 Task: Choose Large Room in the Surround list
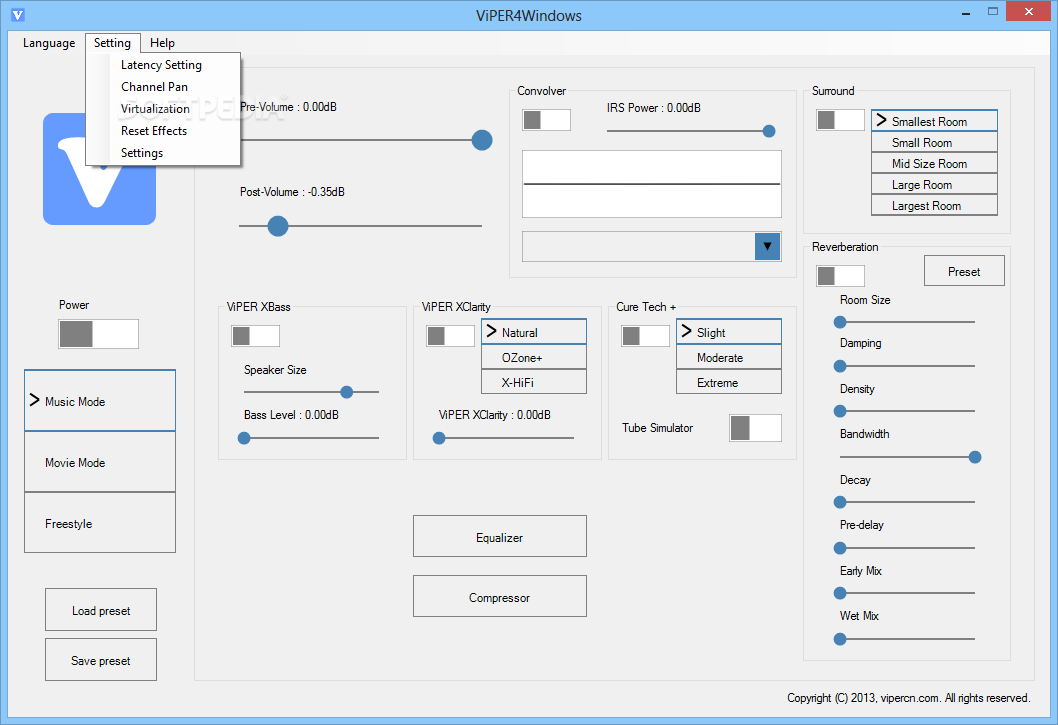[933, 185]
